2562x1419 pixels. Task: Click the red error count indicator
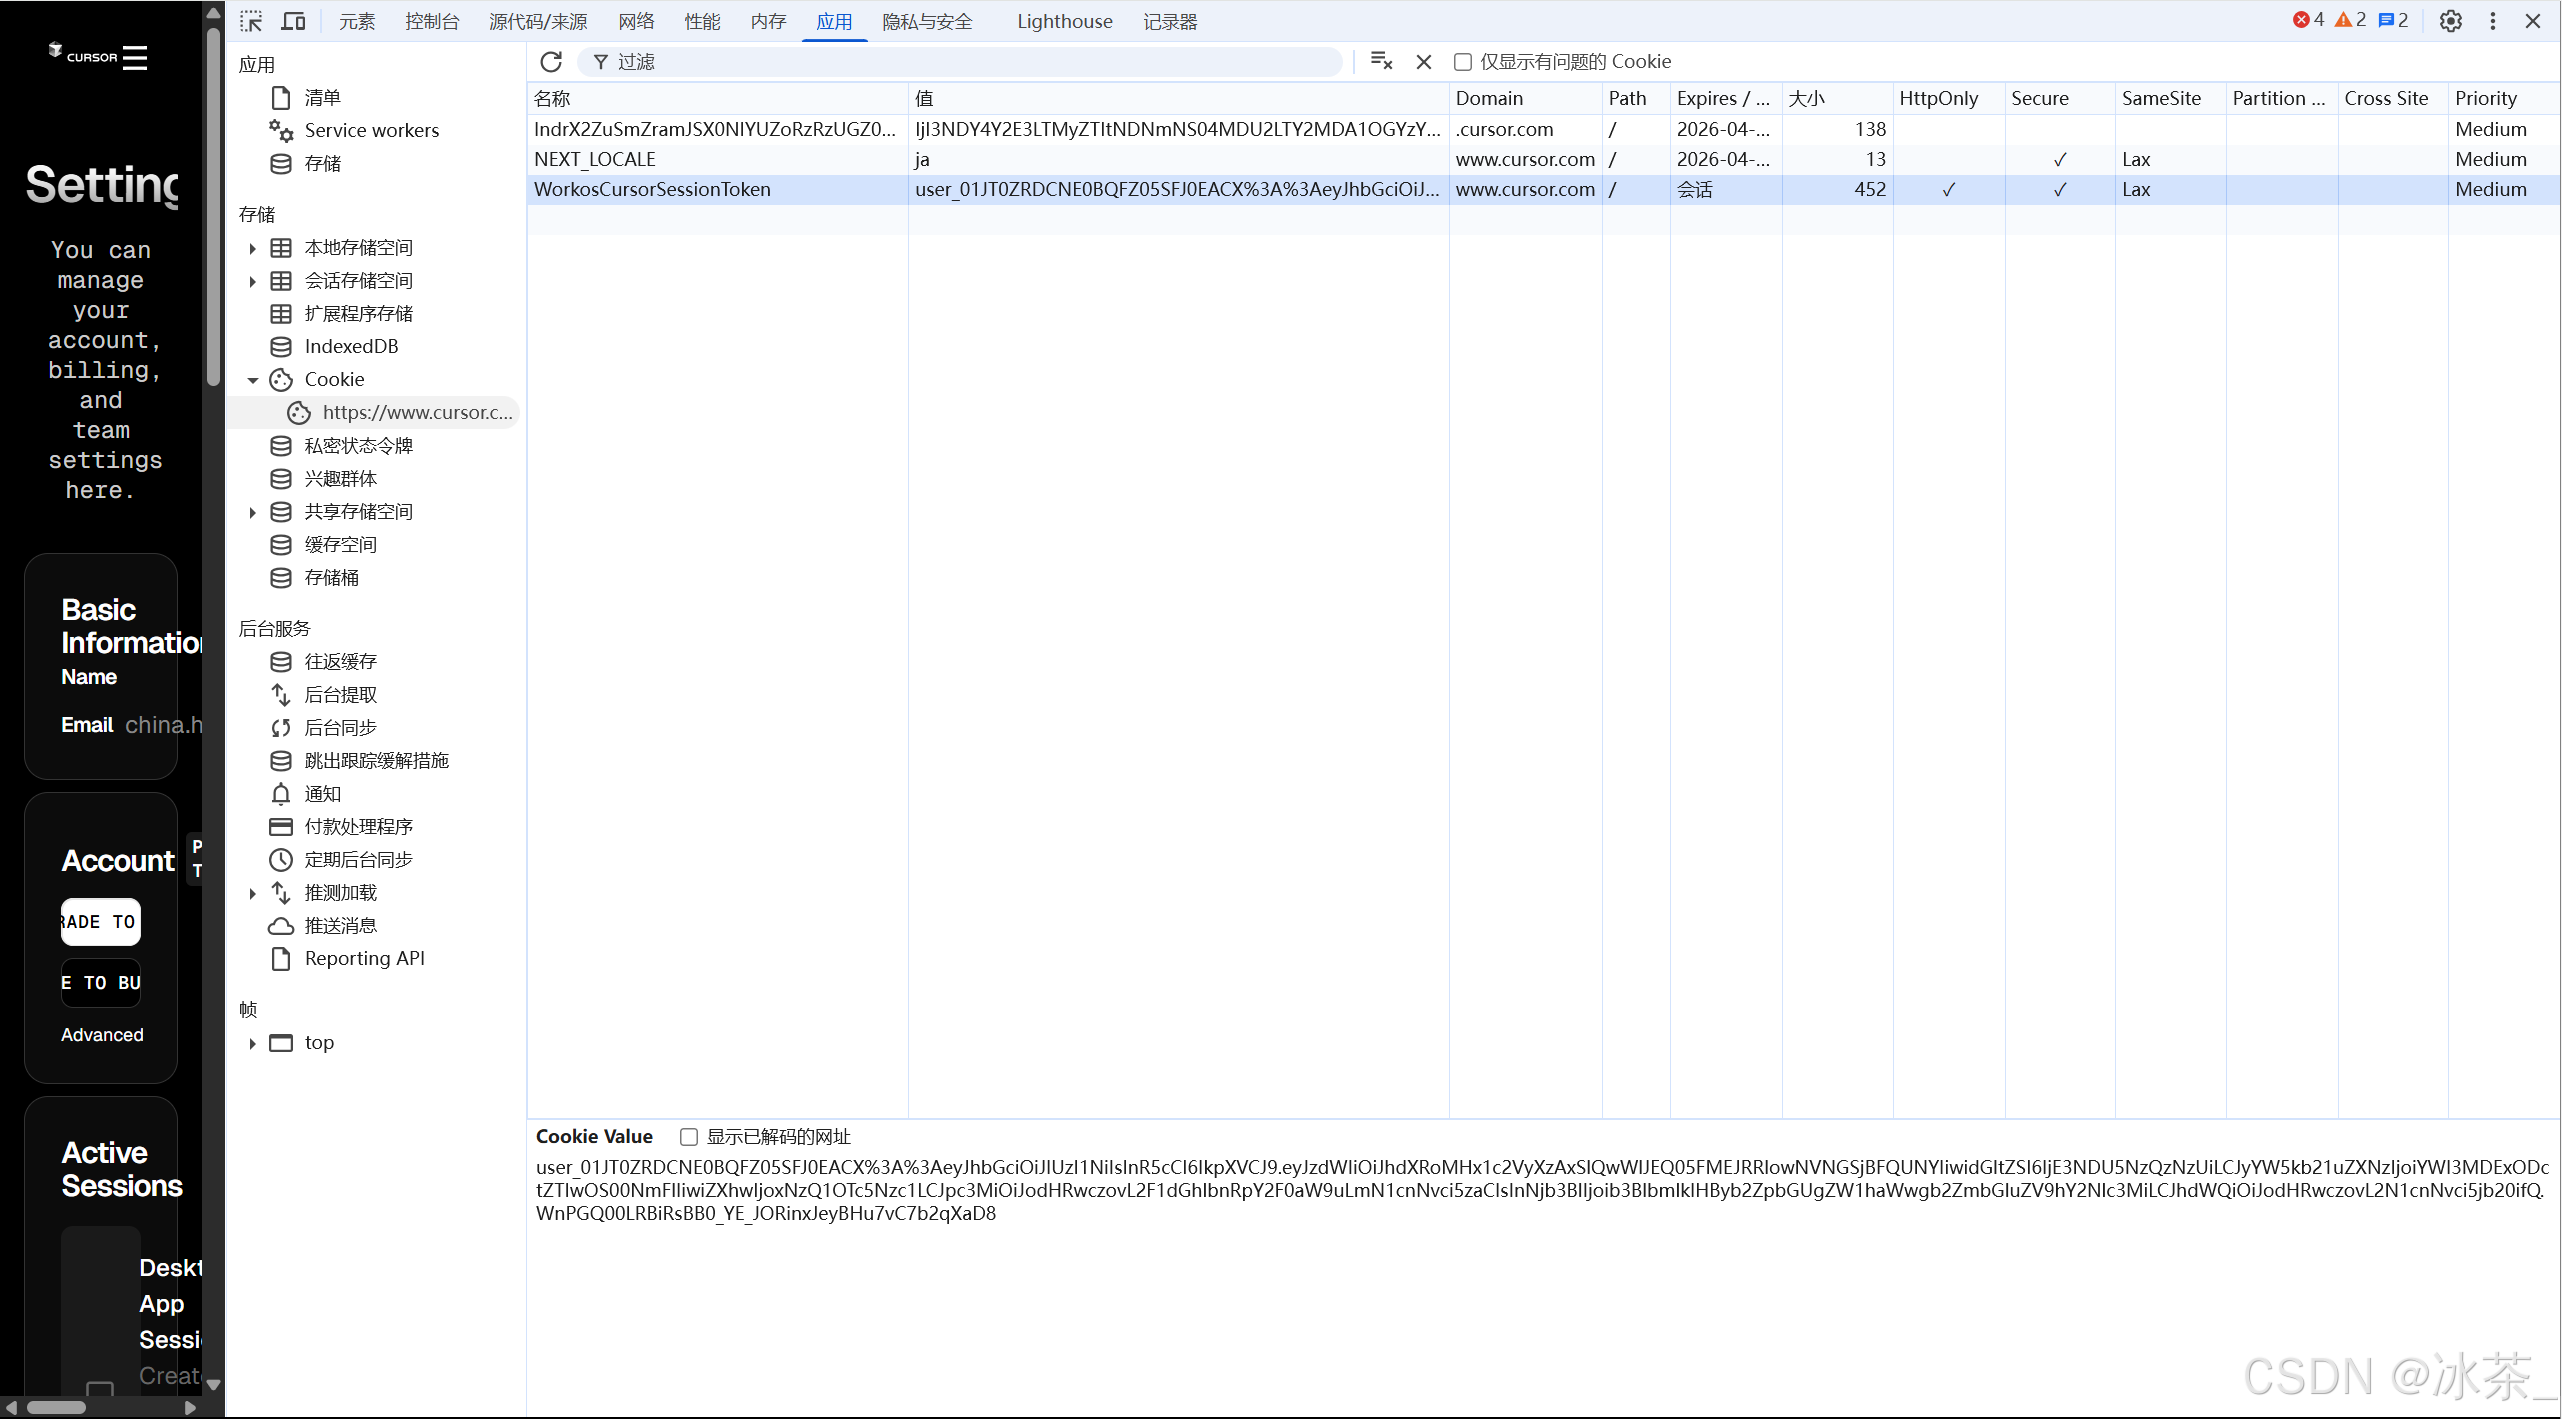pos(2309,20)
